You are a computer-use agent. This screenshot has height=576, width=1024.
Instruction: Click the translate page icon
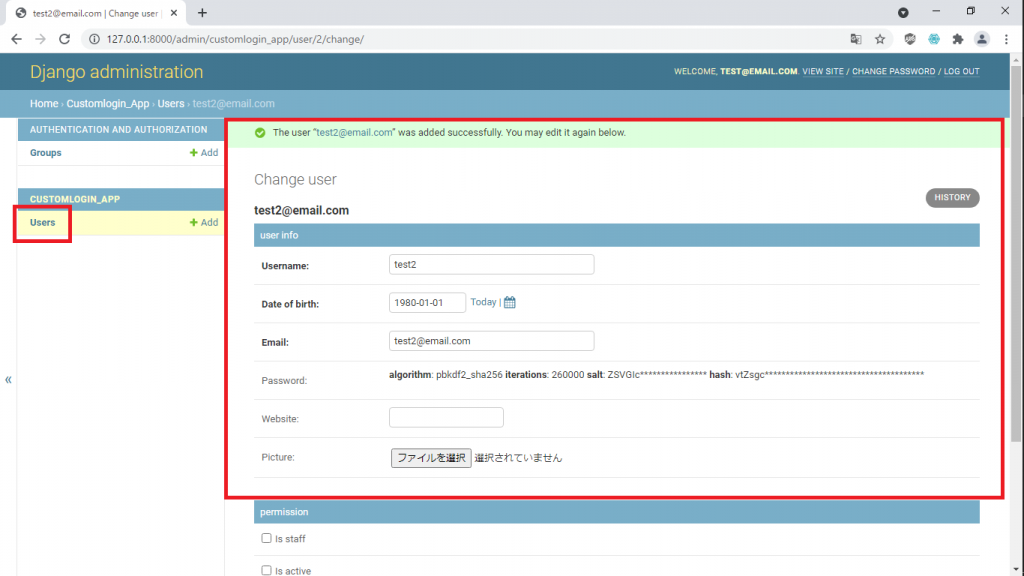point(856,39)
